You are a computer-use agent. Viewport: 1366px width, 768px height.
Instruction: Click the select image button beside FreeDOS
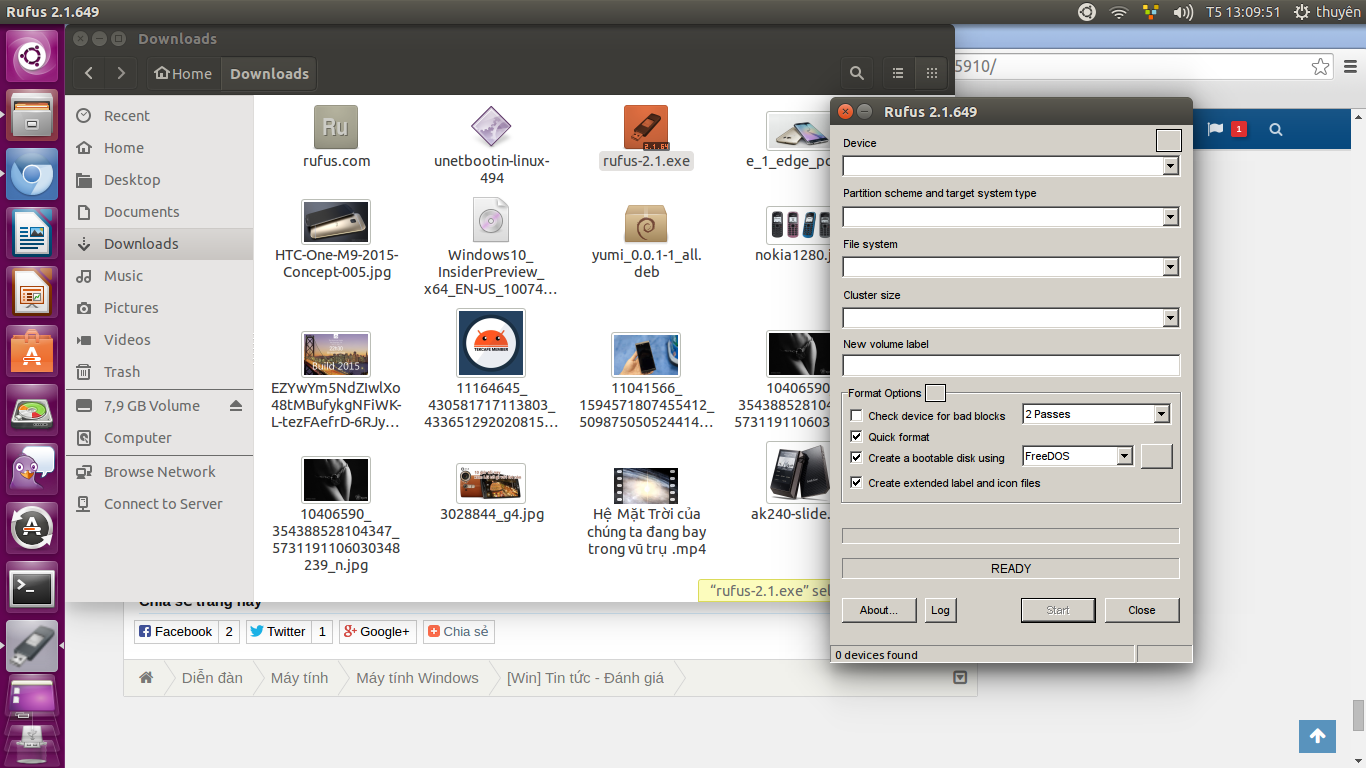[x=1156, y=456]
